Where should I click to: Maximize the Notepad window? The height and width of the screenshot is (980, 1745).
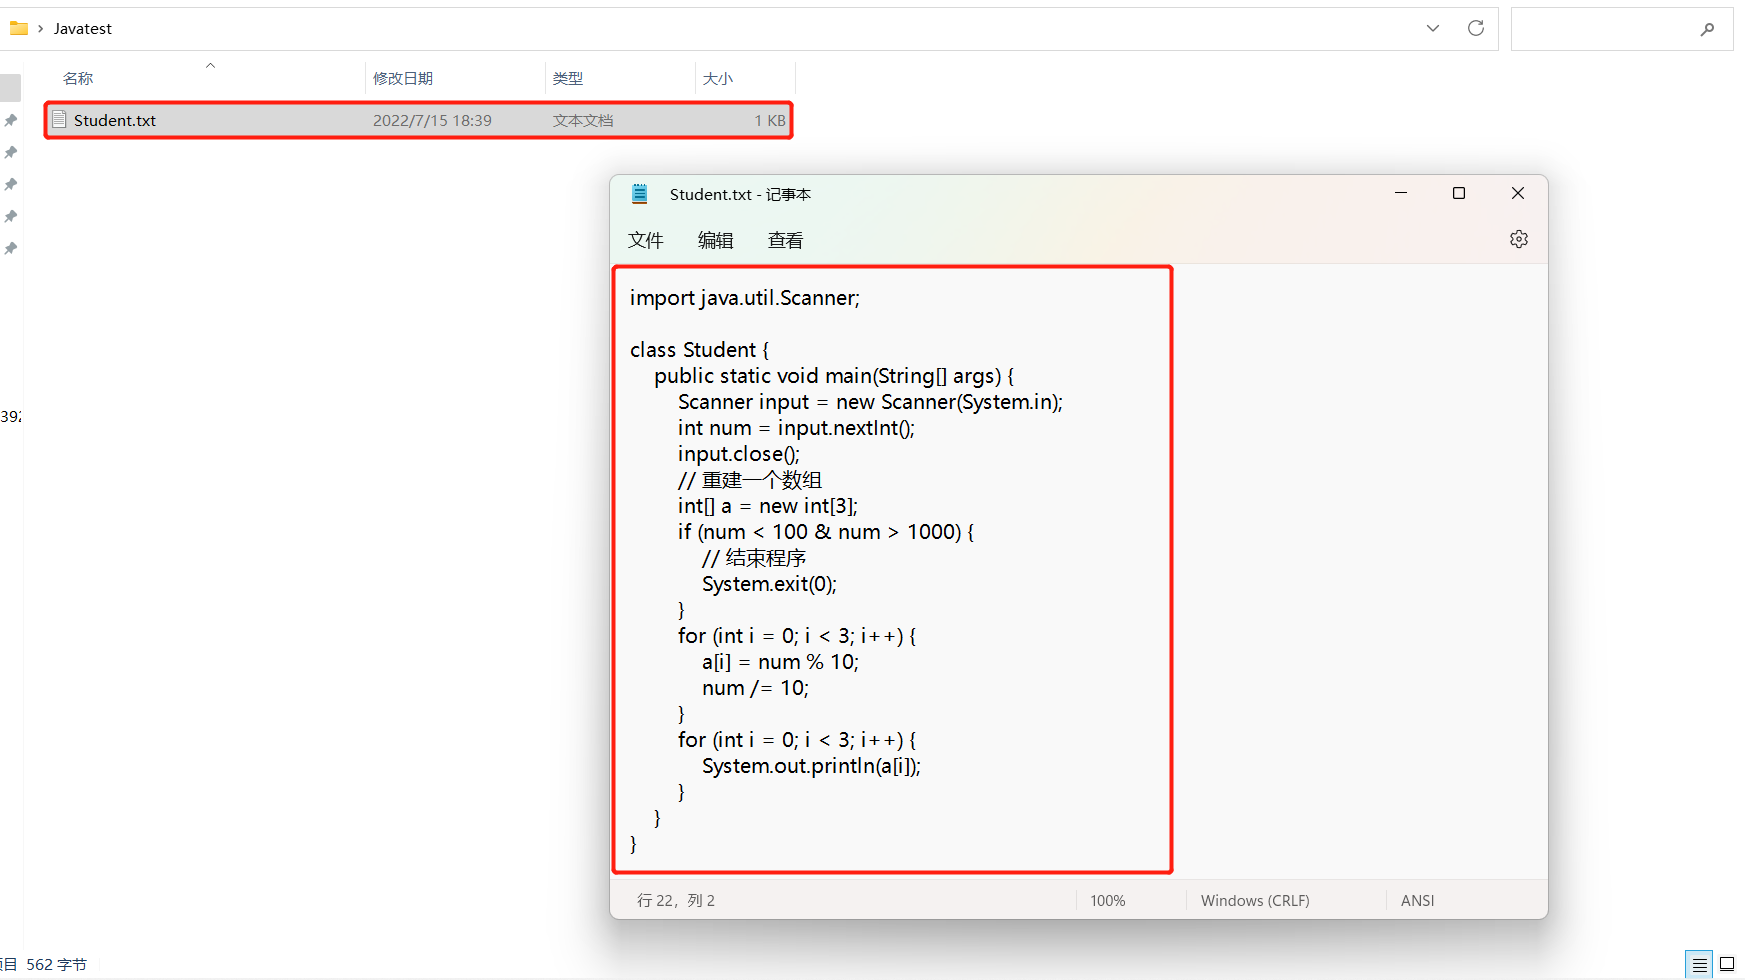(1459, 193)
